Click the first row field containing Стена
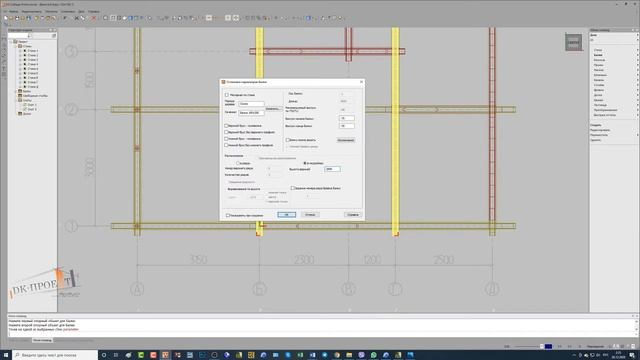The height and width of the screenshot is (360, 640). point(251,104)
